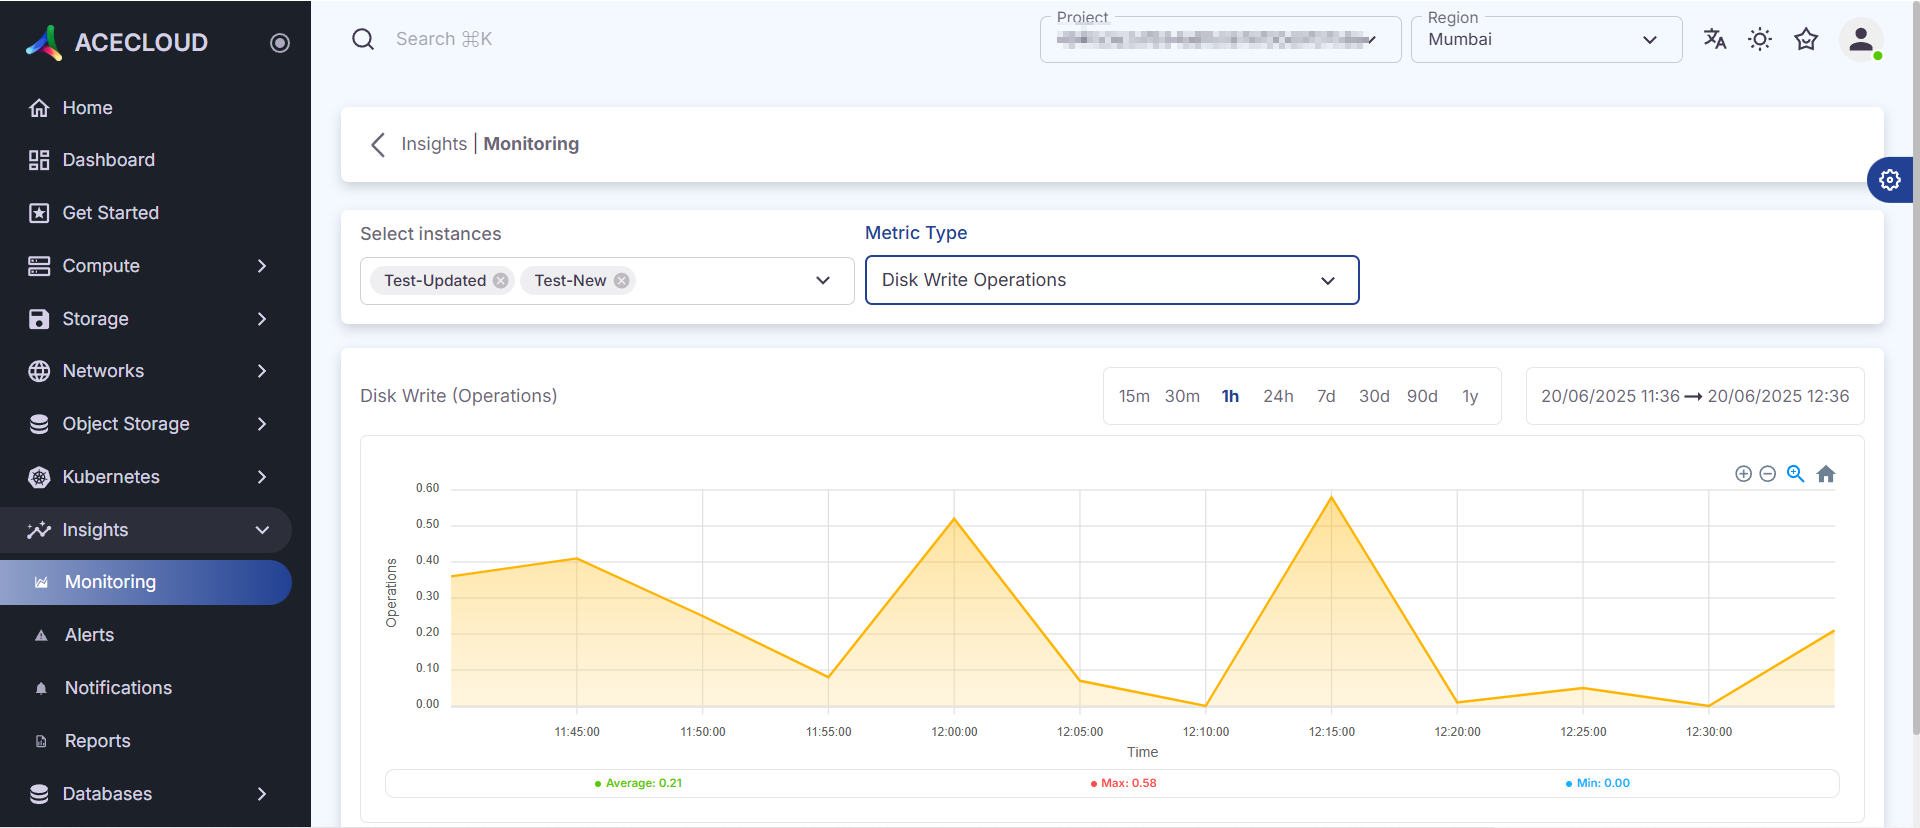
Task: Reset chart zoom with home icon
Action: coord(1826,474)
